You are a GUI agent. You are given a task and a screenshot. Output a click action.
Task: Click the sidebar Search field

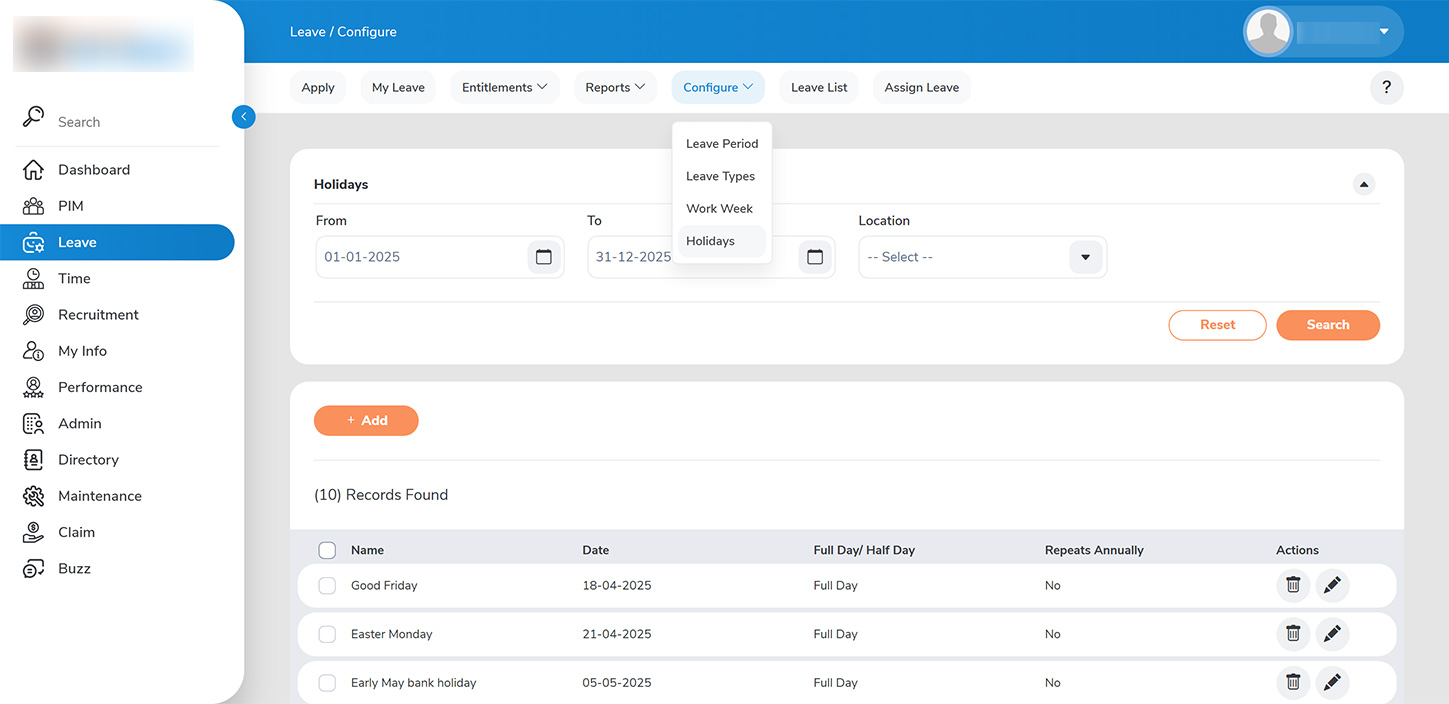[120, 122]
